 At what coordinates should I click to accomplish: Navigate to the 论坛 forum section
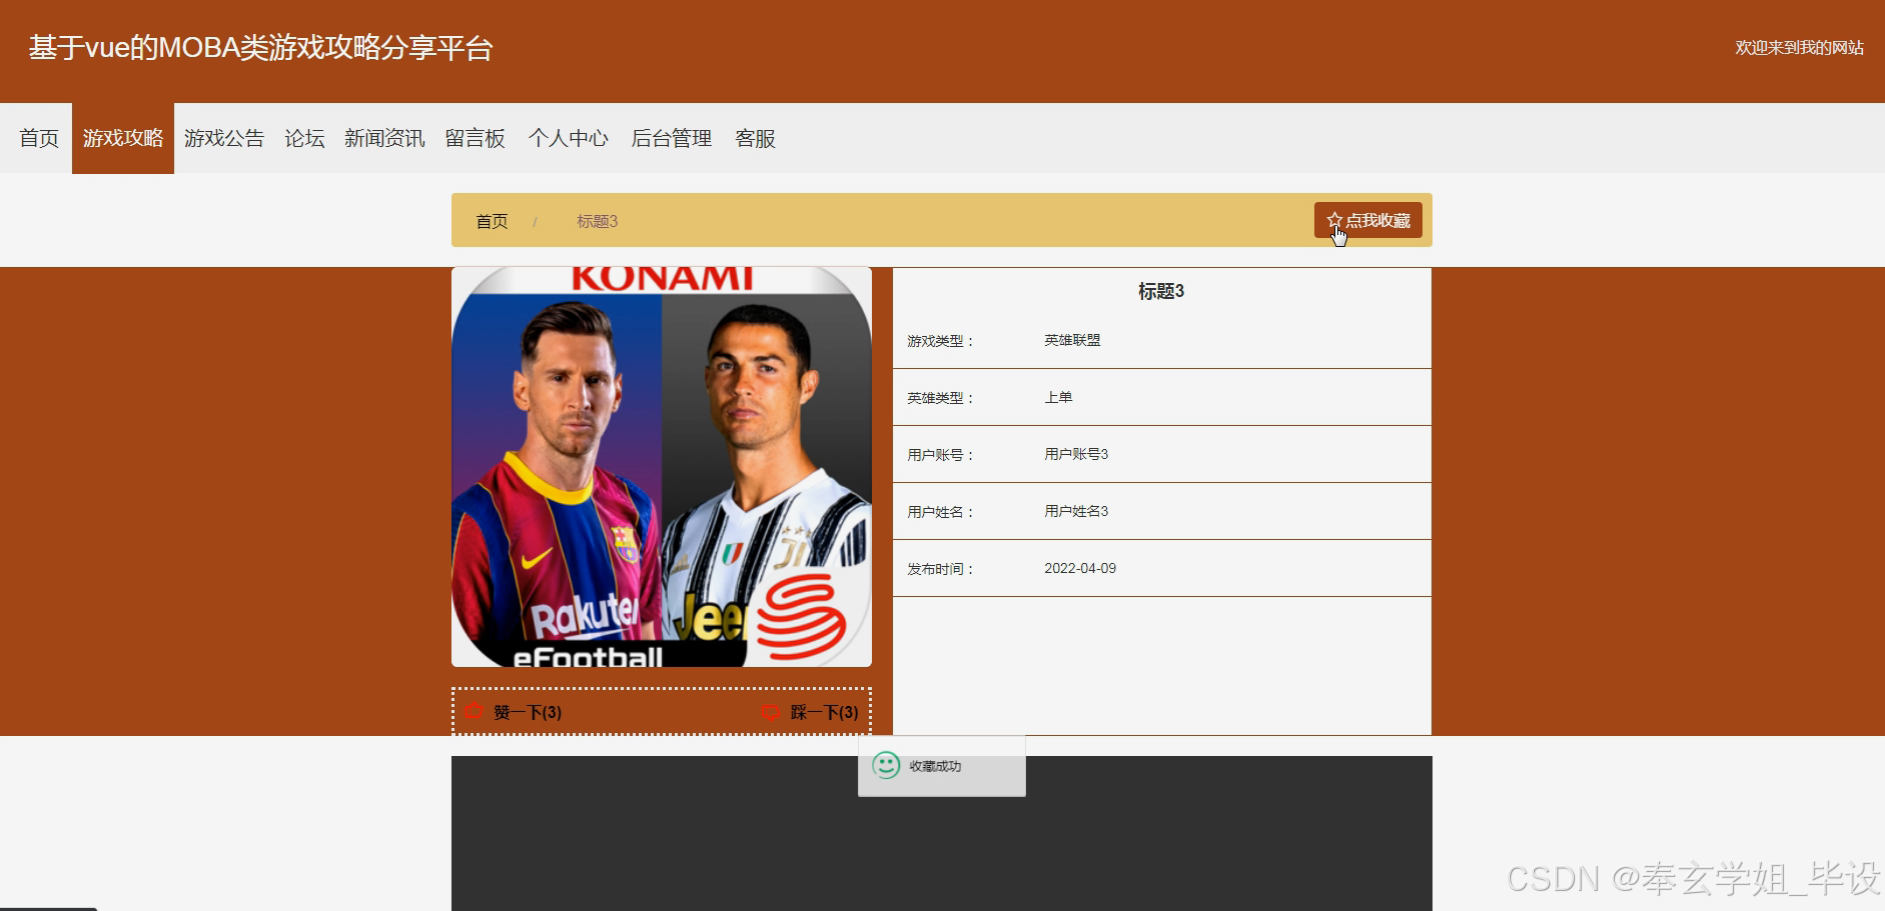[304, 138]
